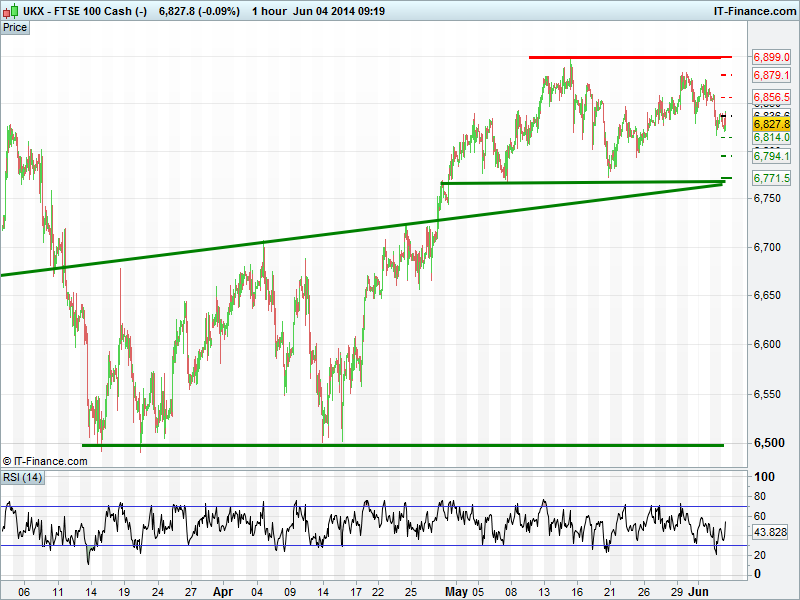Image resolution: width=800 pixels, height=600 pixels.
Task: Click the May month label on time axis
Action: pos(456,592)
